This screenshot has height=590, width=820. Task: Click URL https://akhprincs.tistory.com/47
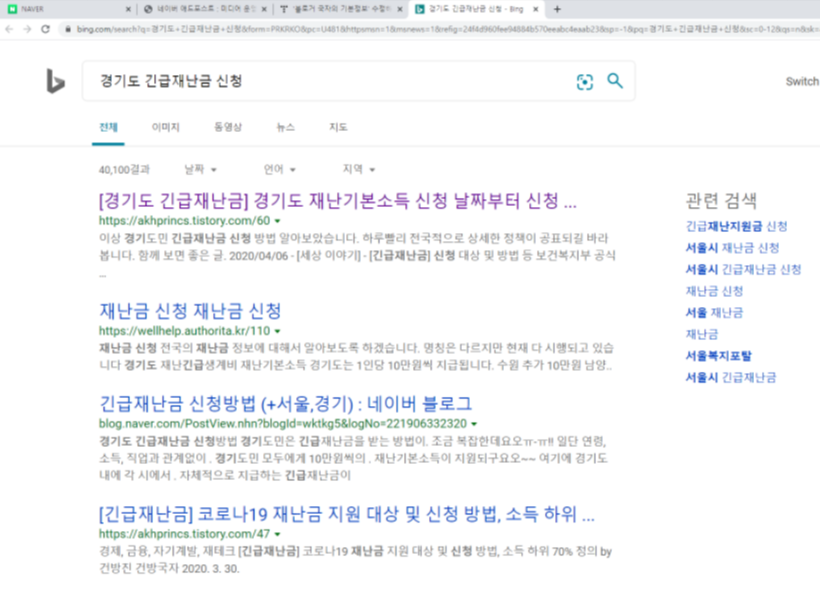185,534
